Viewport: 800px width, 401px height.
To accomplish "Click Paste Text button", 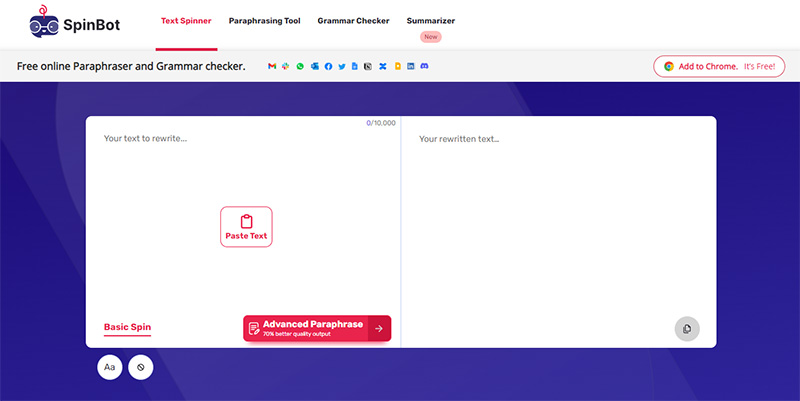I will point(246,227).
